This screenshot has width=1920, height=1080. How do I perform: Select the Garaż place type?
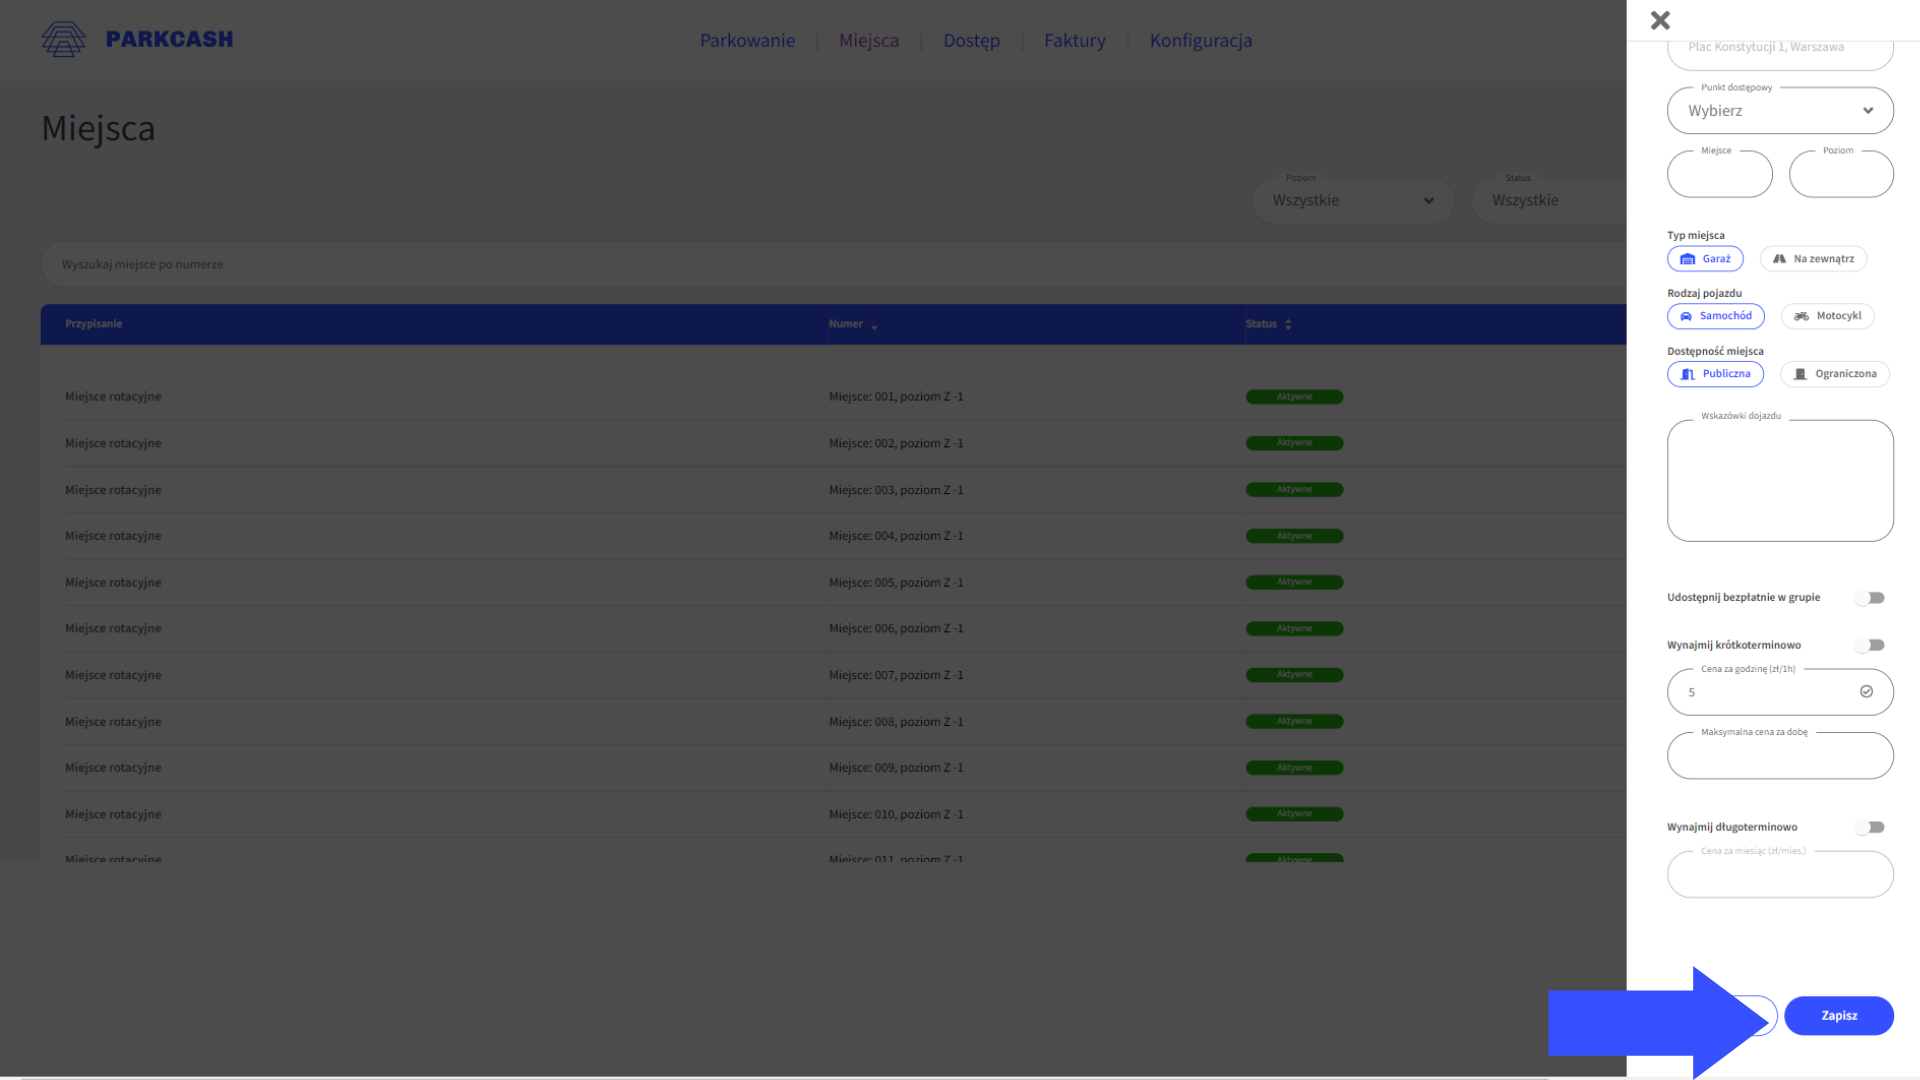[1705, 259]
